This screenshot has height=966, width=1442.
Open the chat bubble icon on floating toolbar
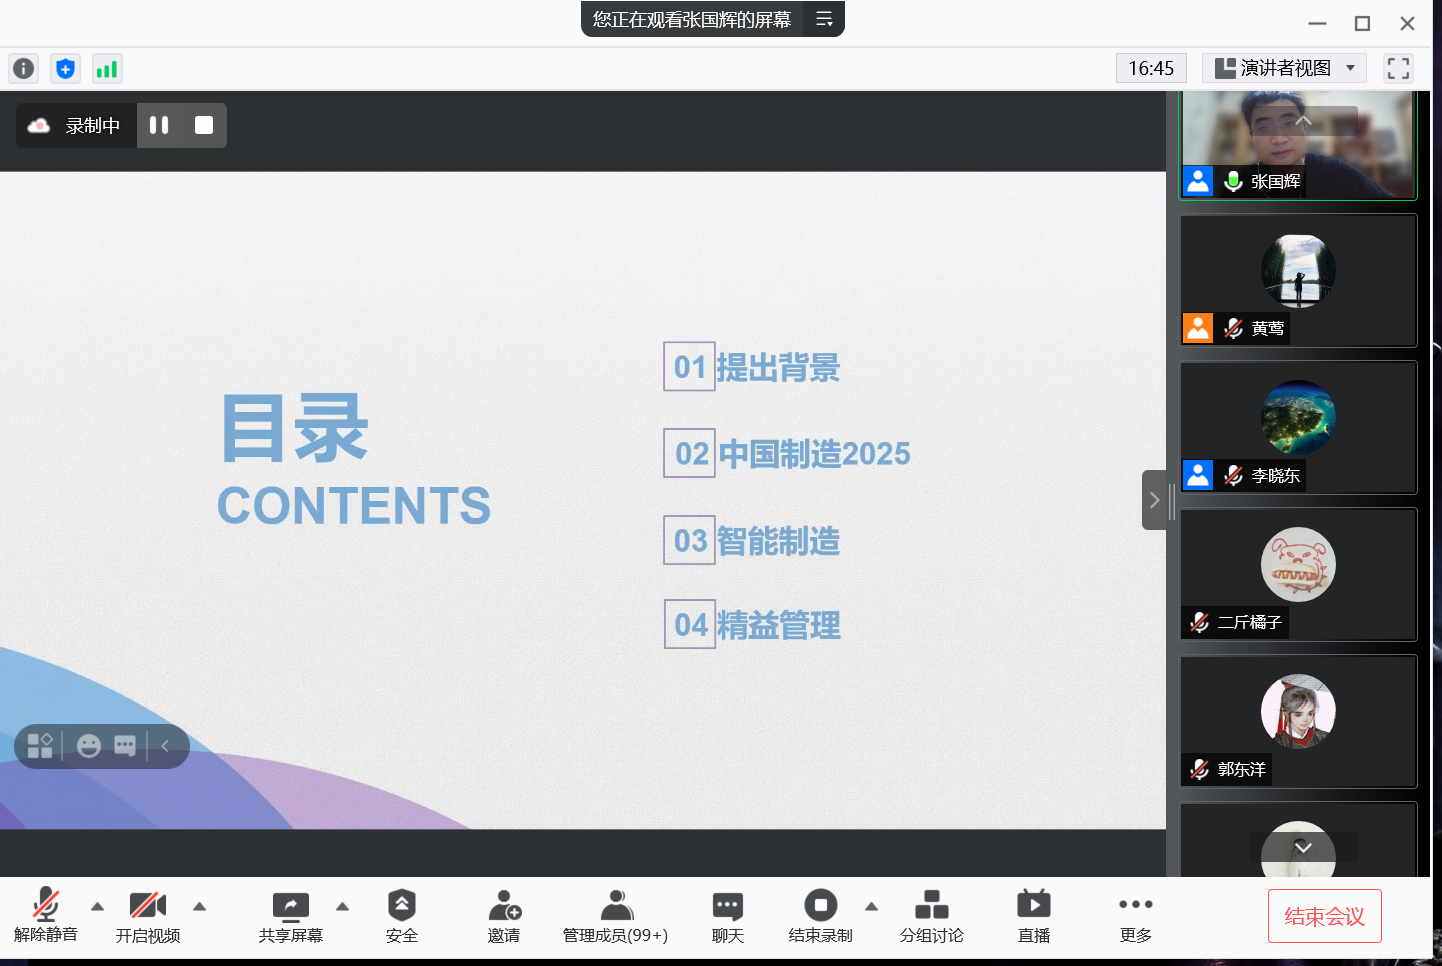point(125,746)
